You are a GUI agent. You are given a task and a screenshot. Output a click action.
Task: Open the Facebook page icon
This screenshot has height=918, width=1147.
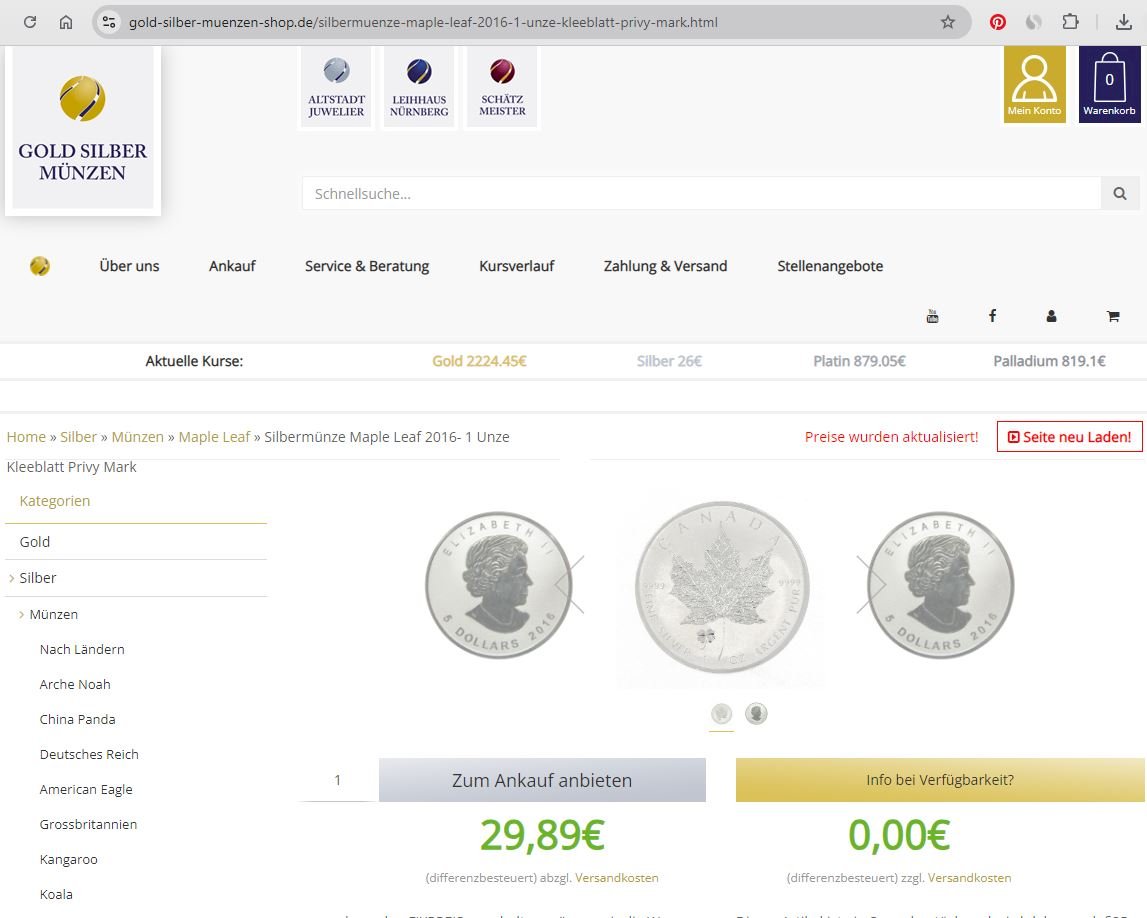tap(992, 316)
